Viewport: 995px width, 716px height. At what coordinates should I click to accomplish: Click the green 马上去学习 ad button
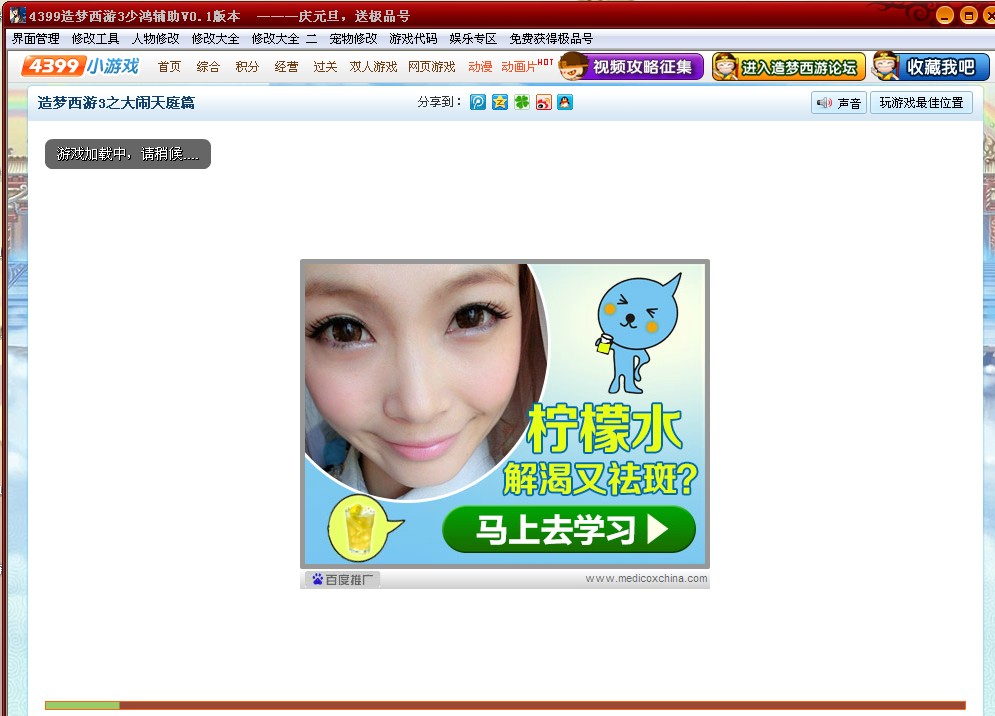(x=569, y=529)
